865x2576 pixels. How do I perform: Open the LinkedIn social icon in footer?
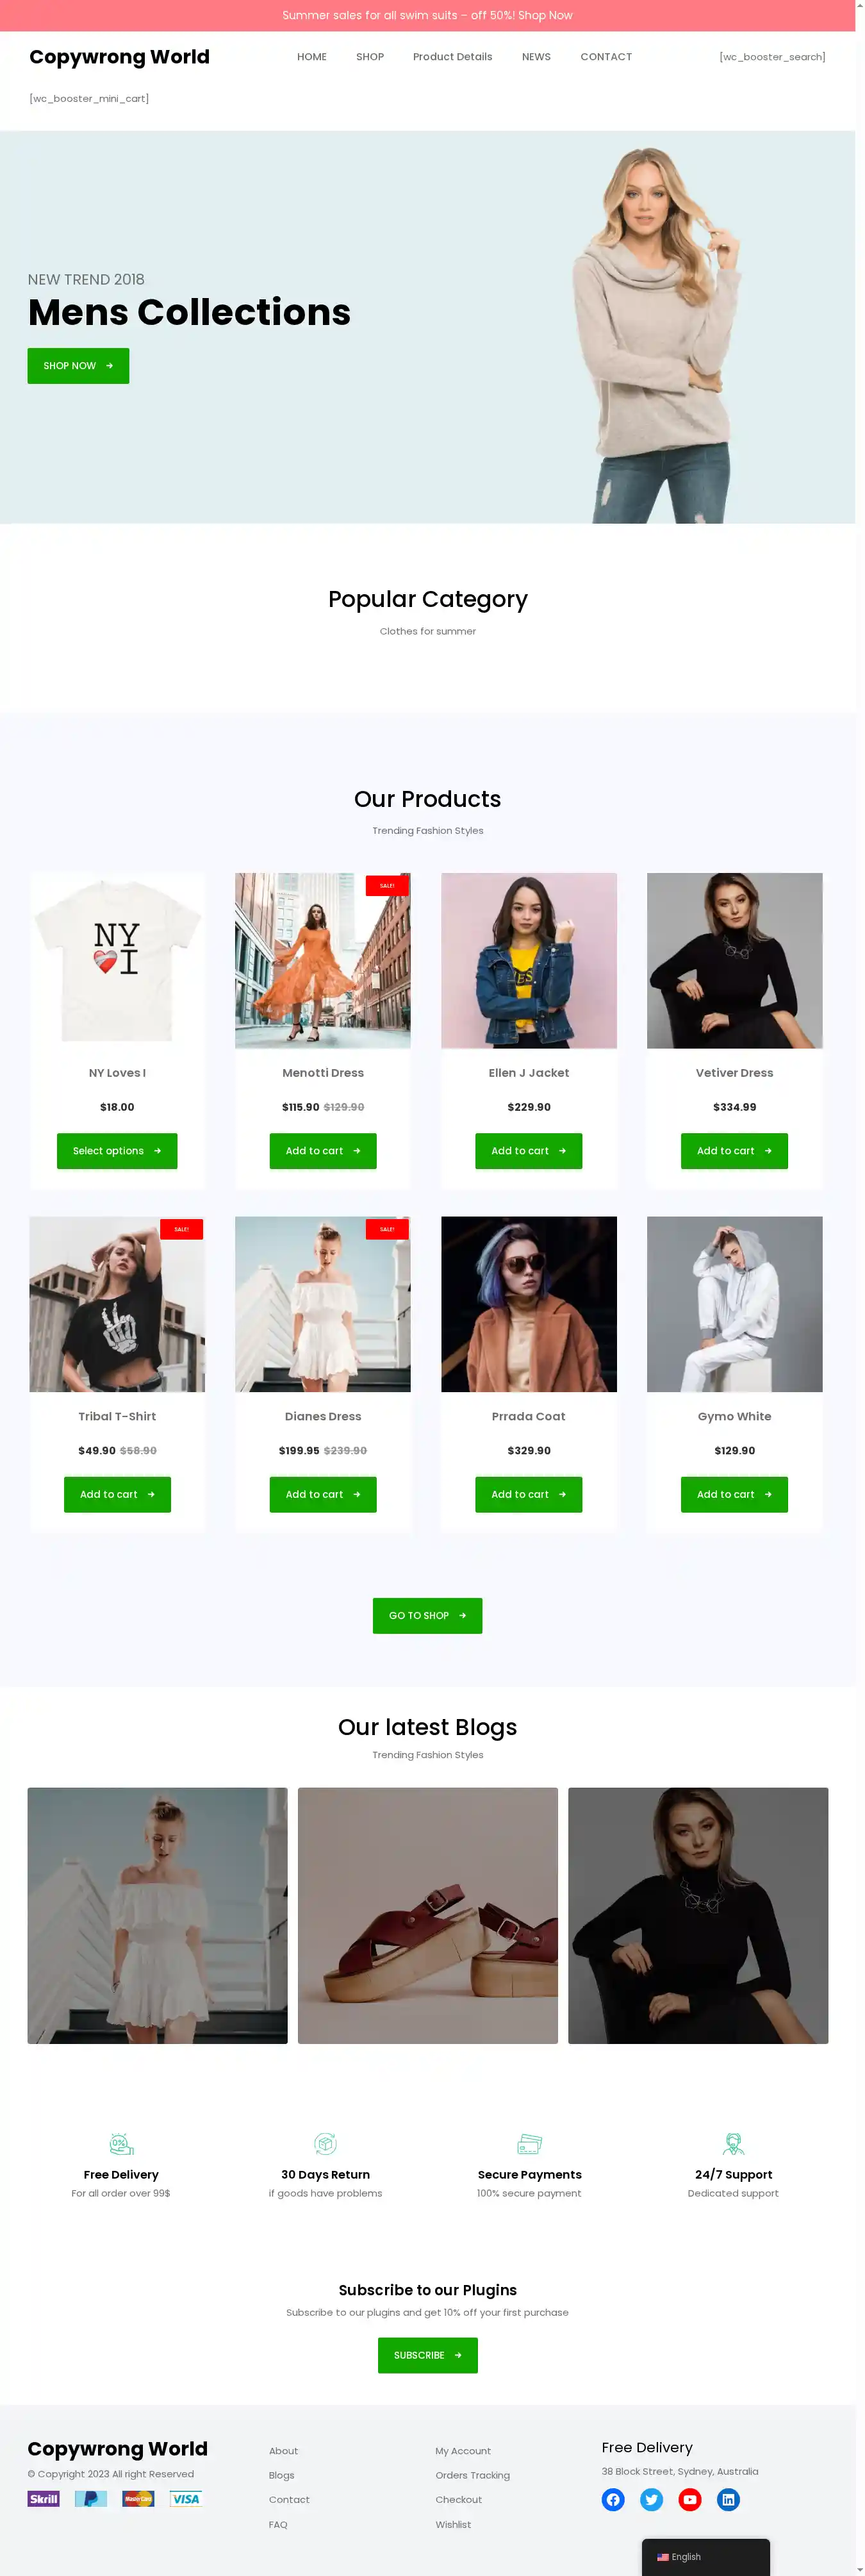729,2500
